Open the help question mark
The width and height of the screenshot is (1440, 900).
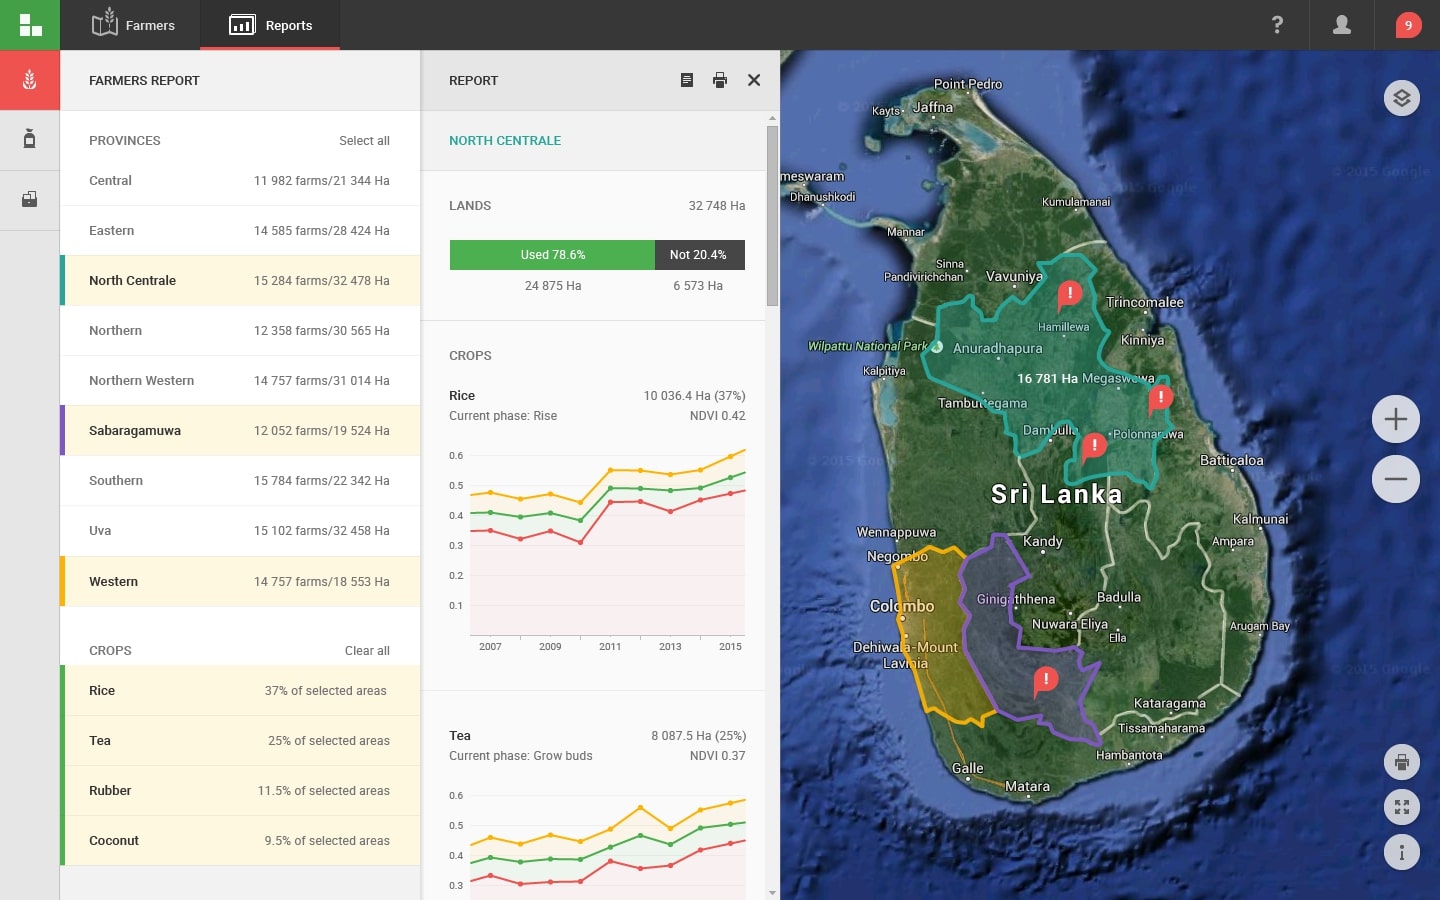pos(1277,25)
